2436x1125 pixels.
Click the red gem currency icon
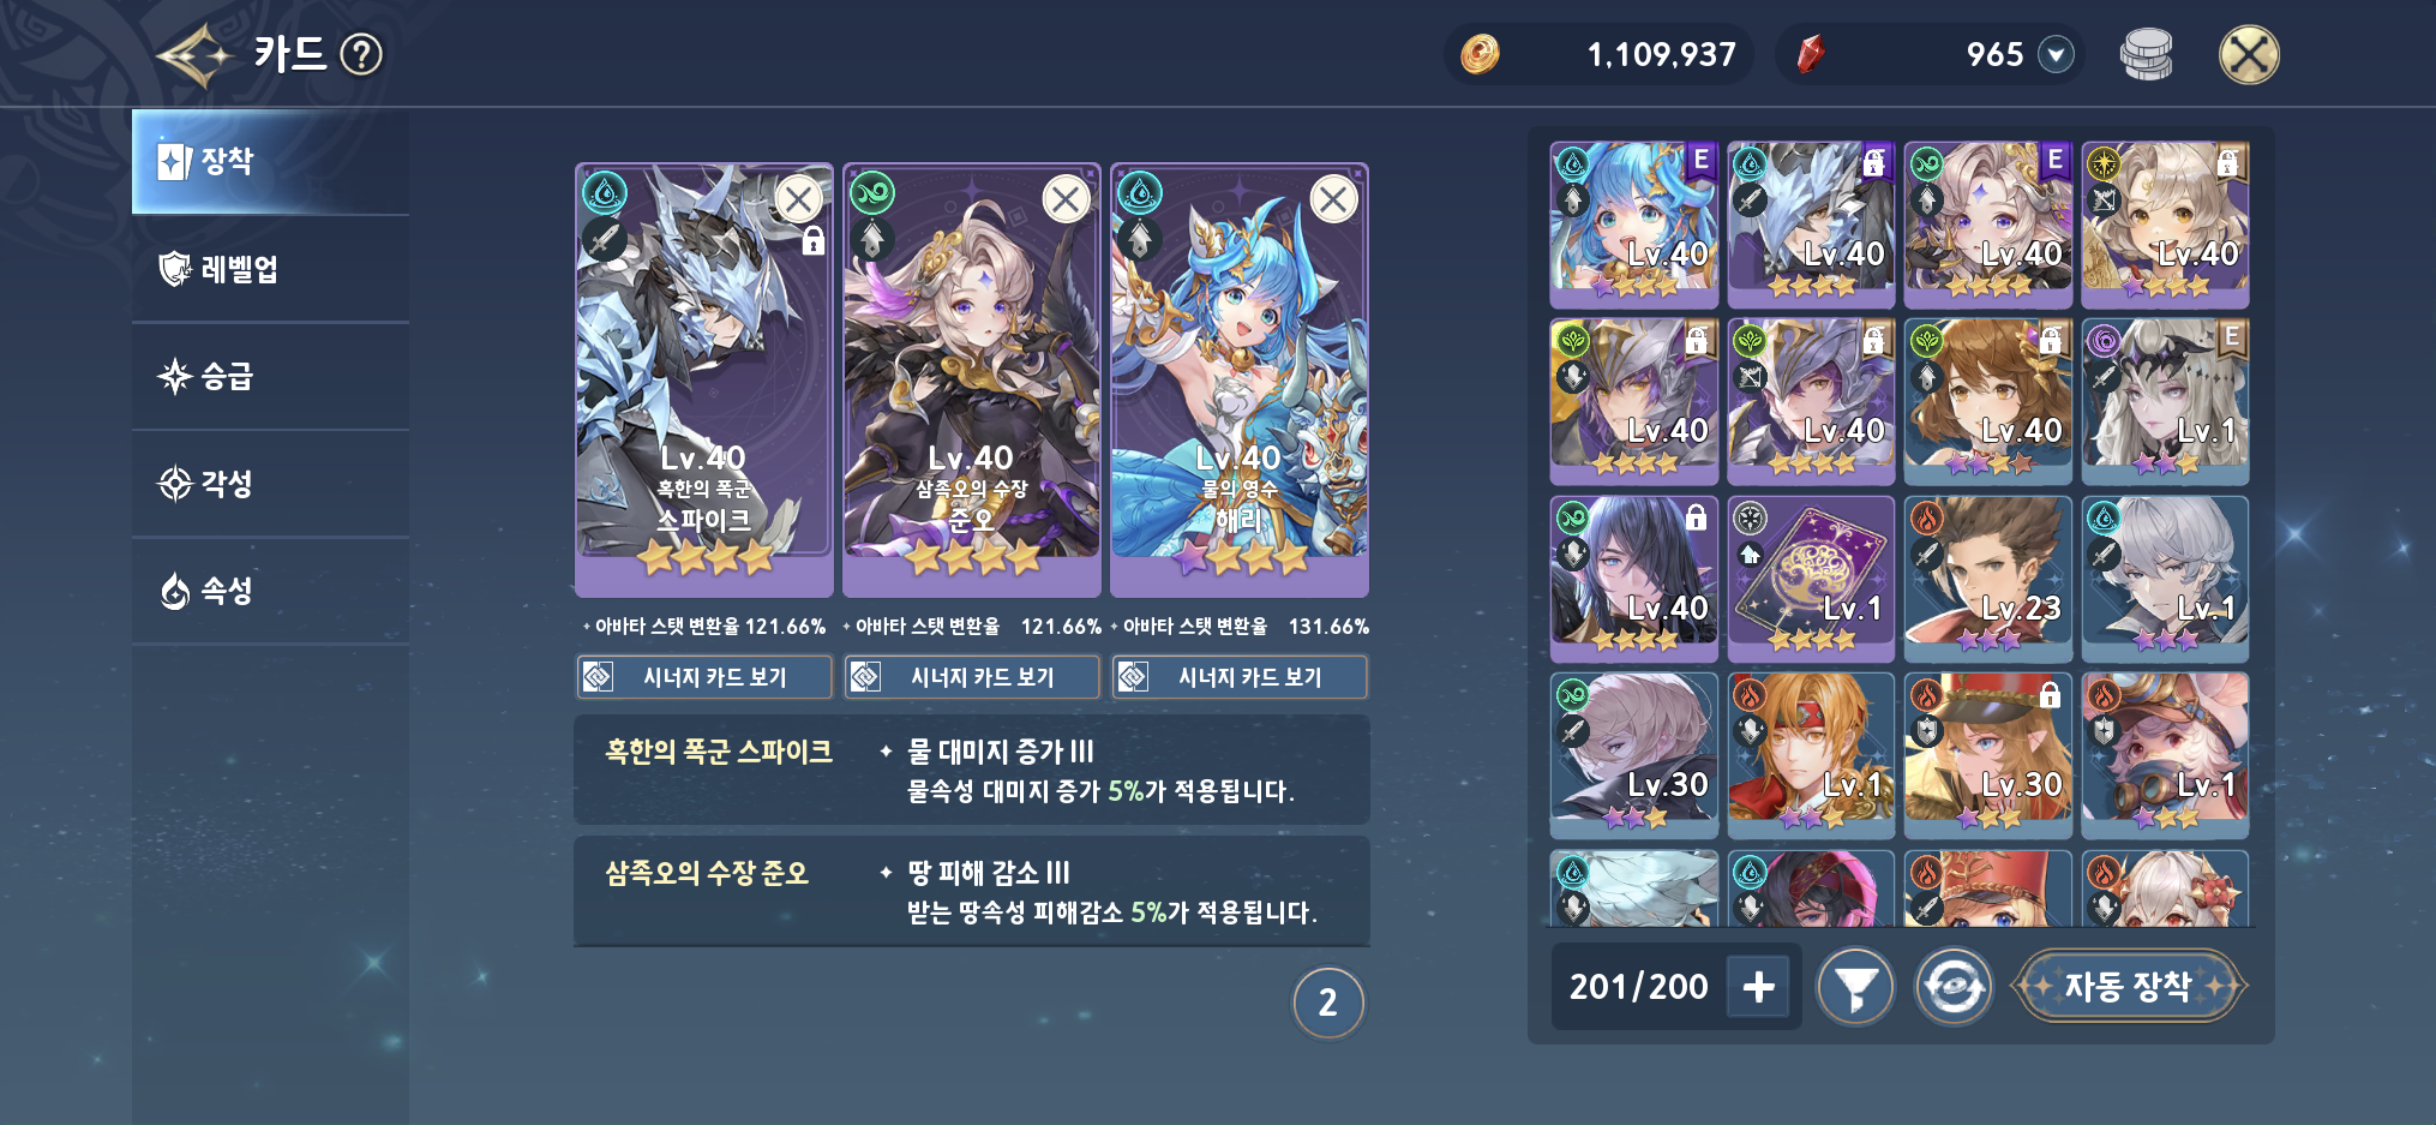coord(1811,54)
